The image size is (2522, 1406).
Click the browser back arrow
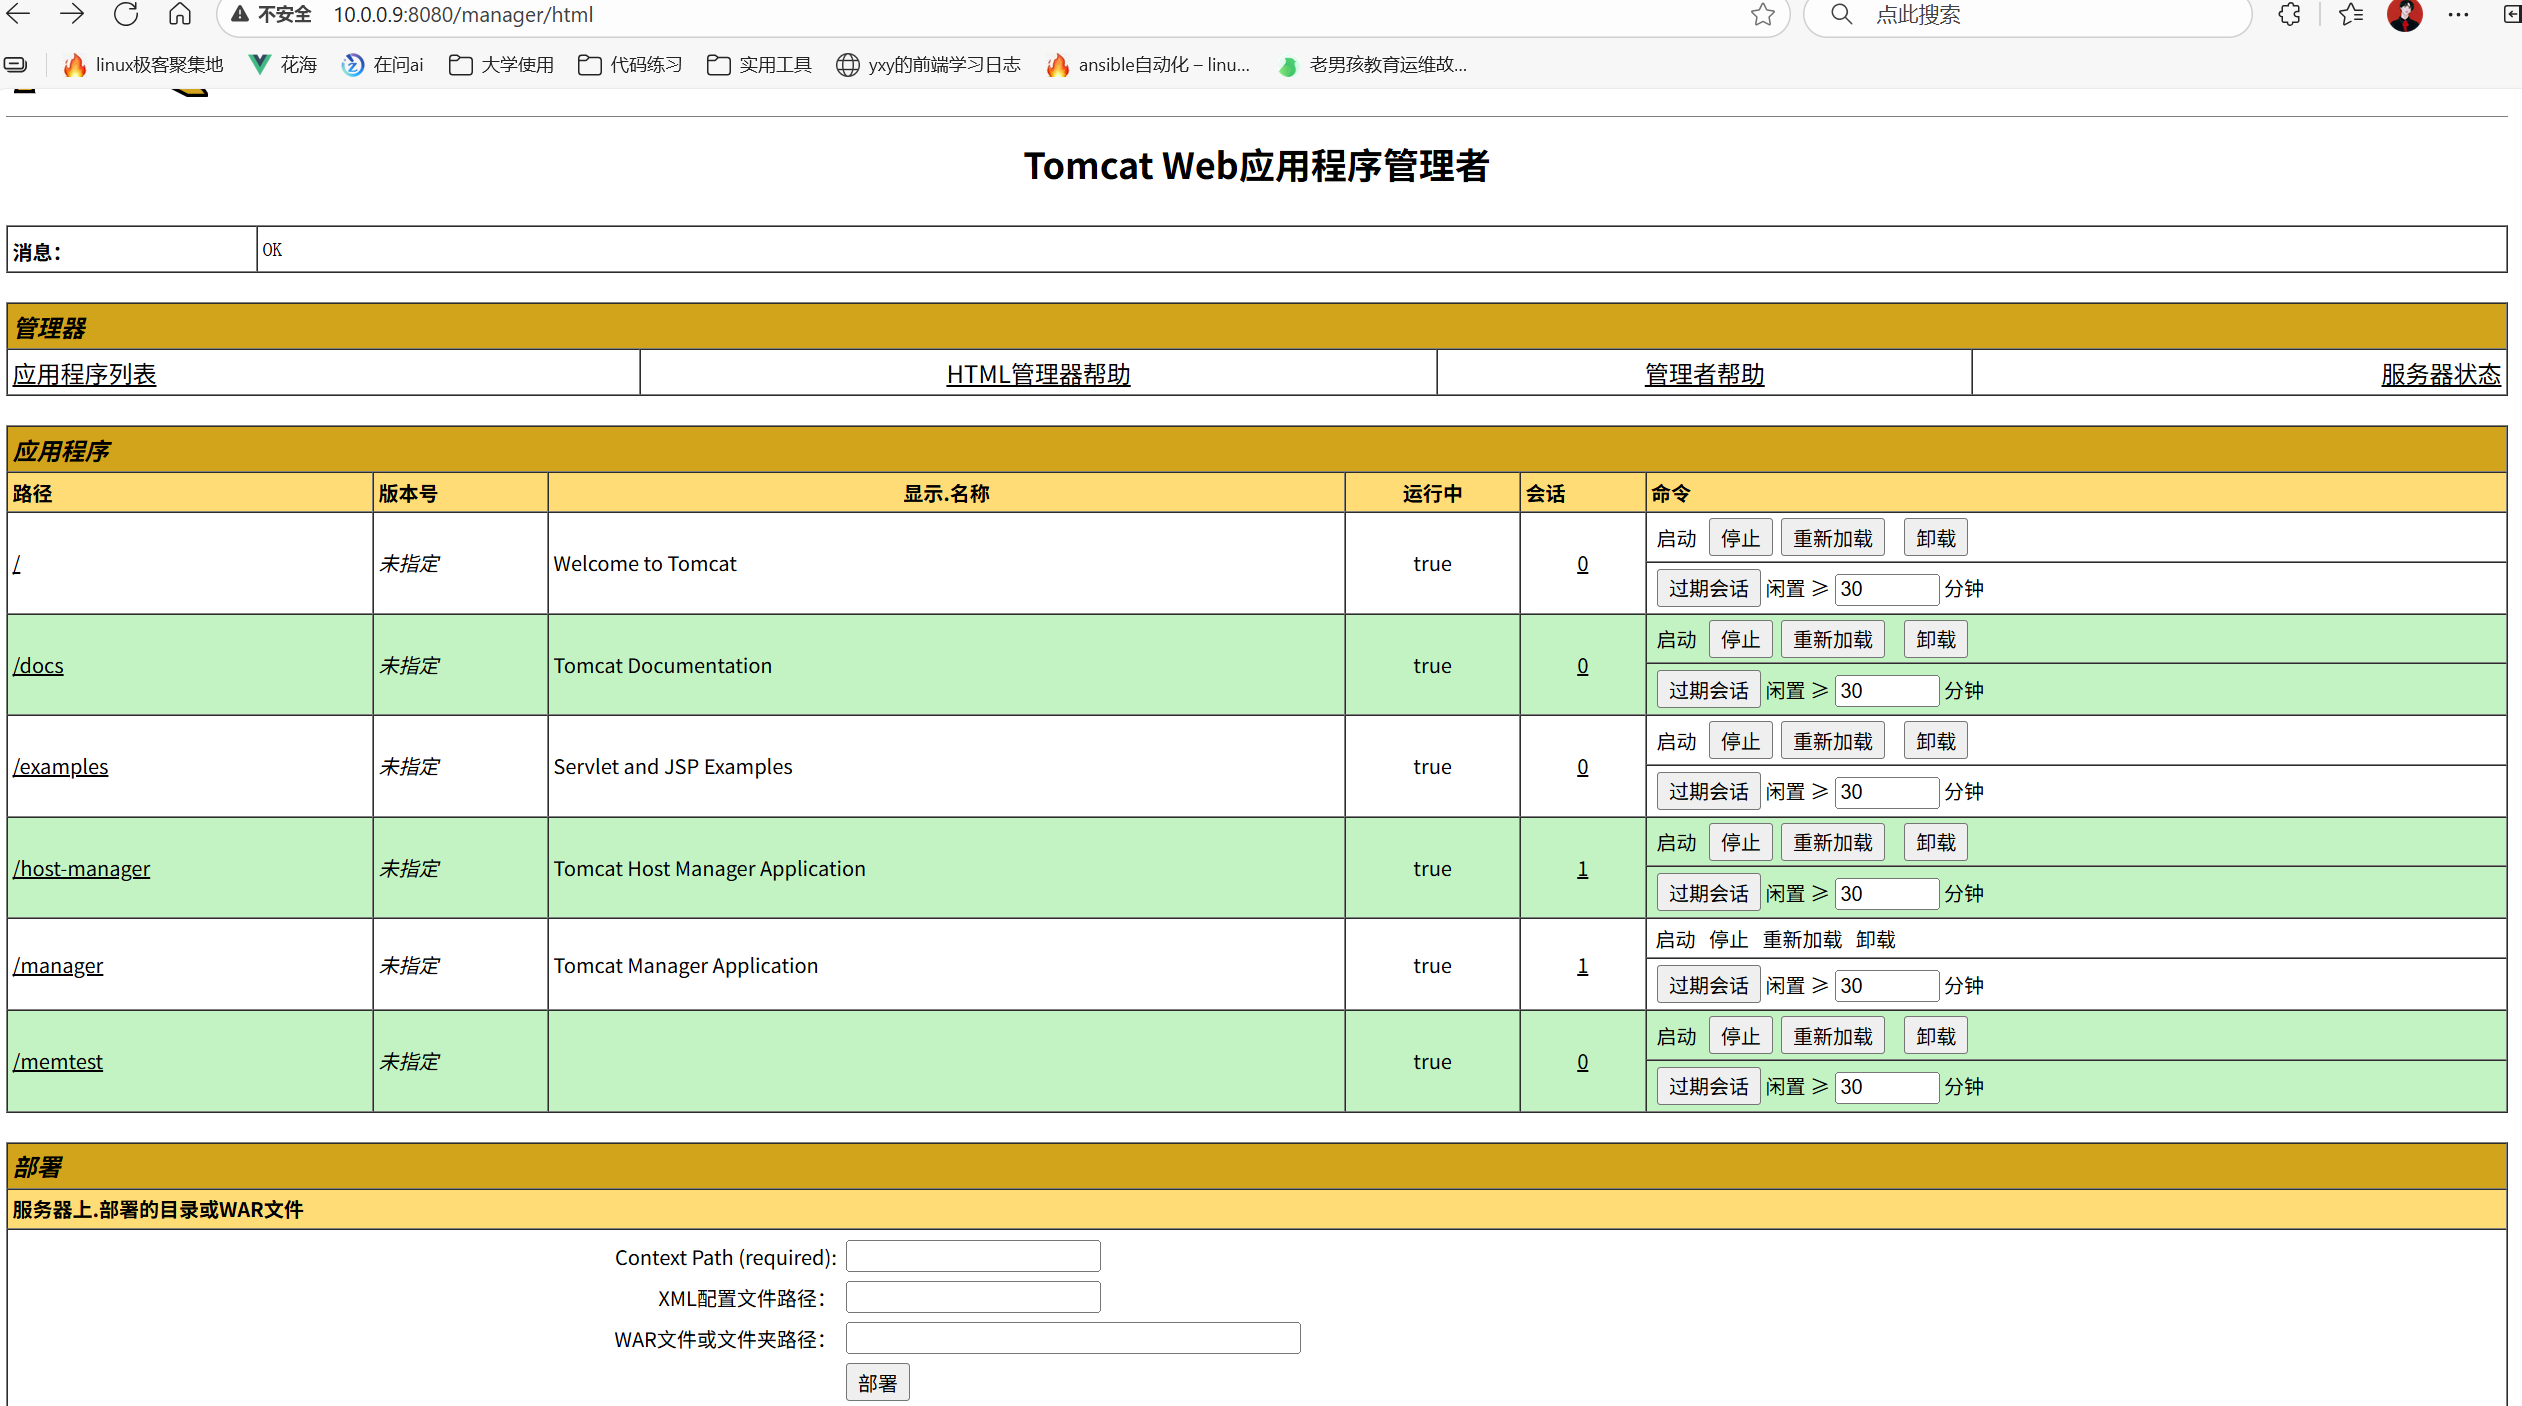pyautogui.click(x=18, y=14)
